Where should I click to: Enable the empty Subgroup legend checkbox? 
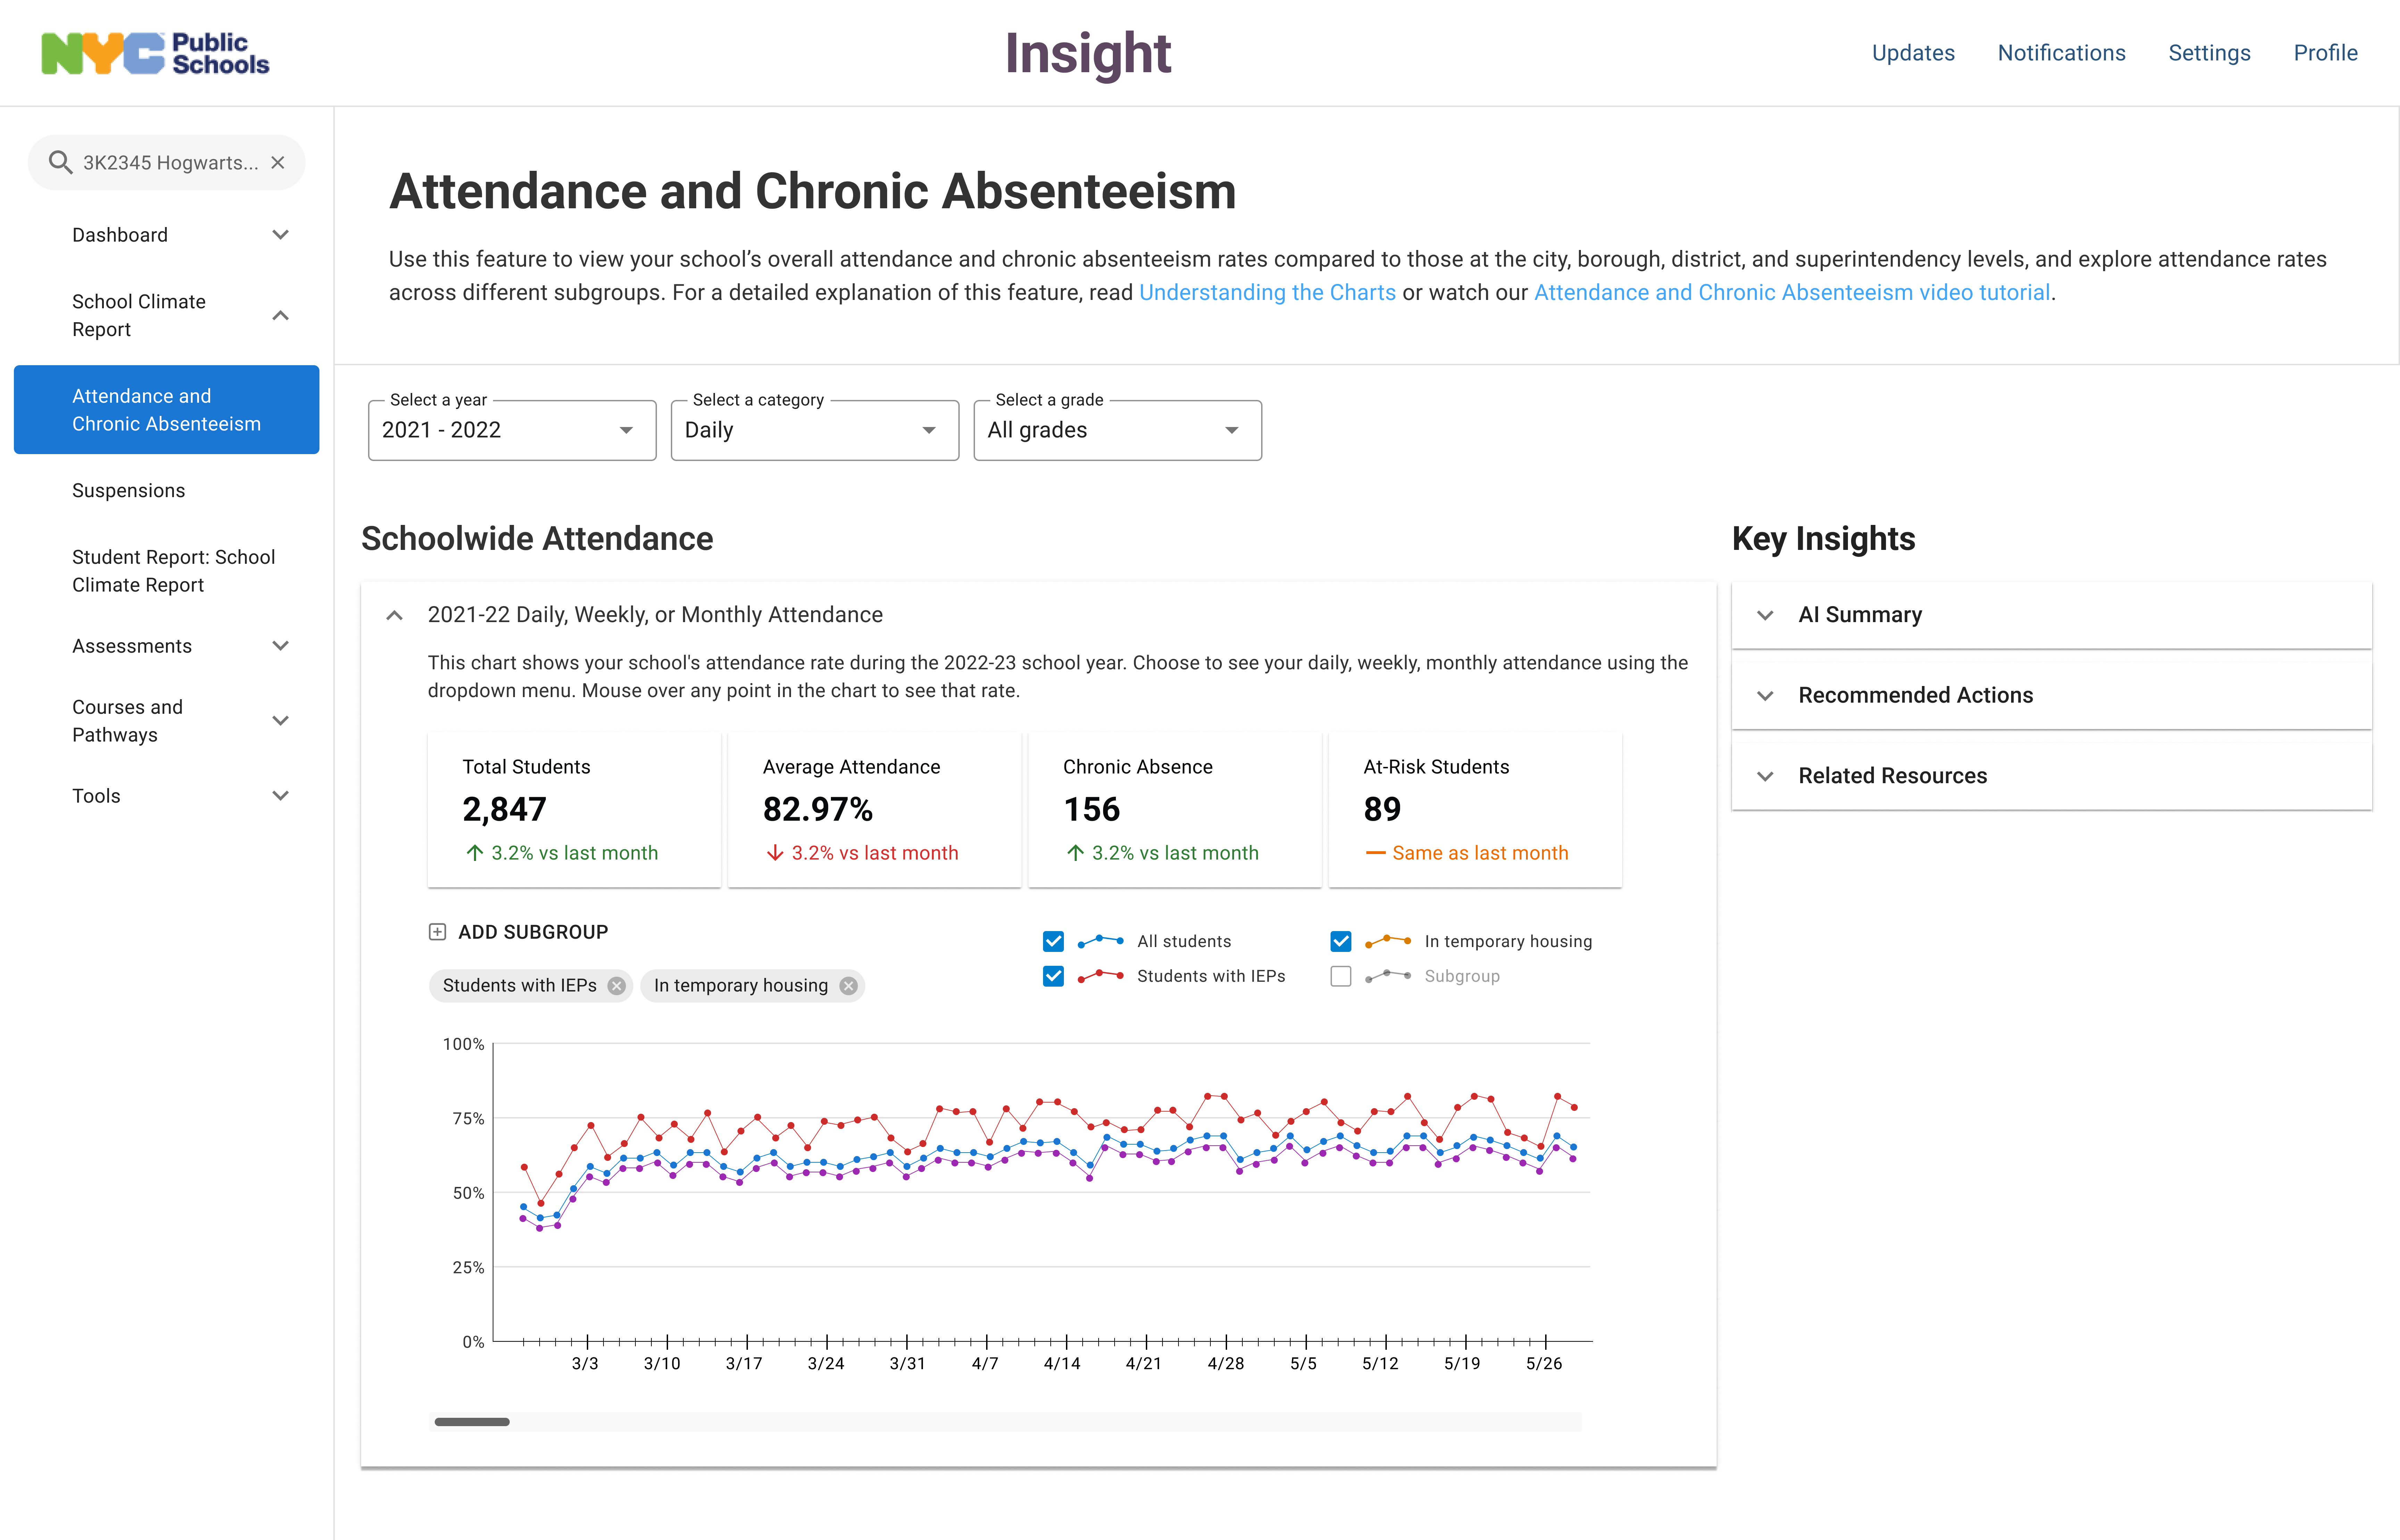pyautogui.click(x=1341, y=976)
